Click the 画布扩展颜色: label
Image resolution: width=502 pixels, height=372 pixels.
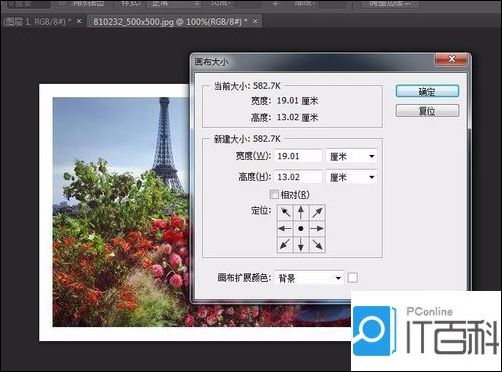tap(244, 278)
